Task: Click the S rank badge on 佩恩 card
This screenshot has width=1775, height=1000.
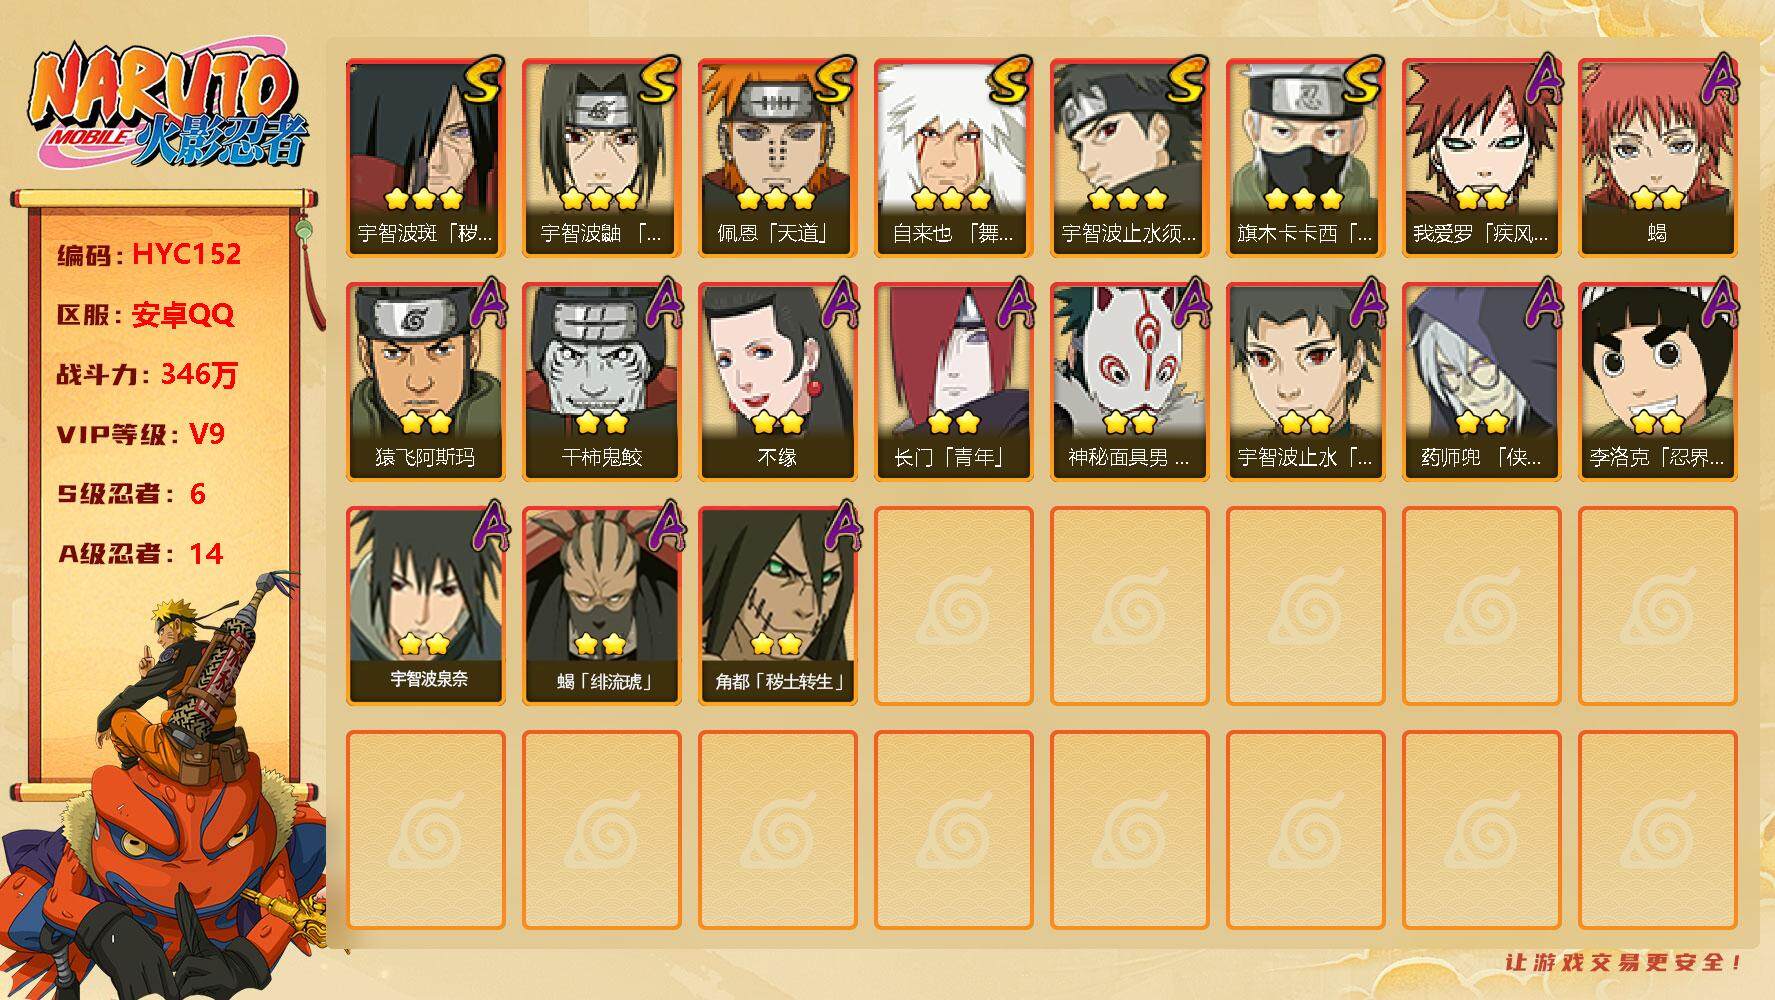Action: click(x=833, y=80)
